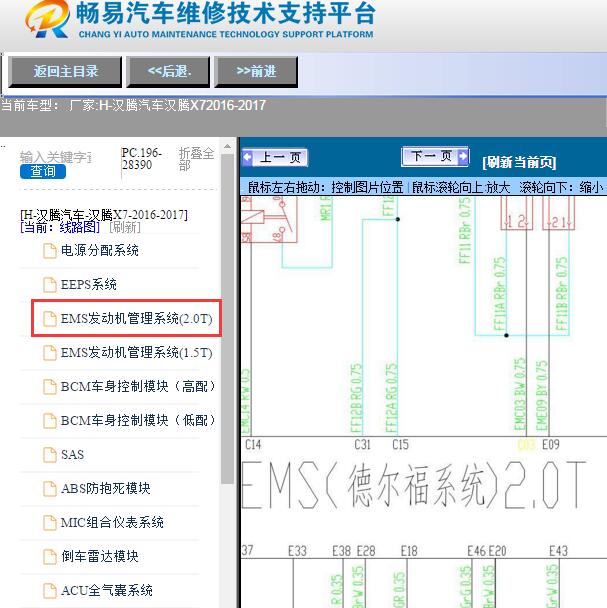Click 折叠全部 to collapse all
This screenshot has width=607, height=608.
[x=196, y=159]
